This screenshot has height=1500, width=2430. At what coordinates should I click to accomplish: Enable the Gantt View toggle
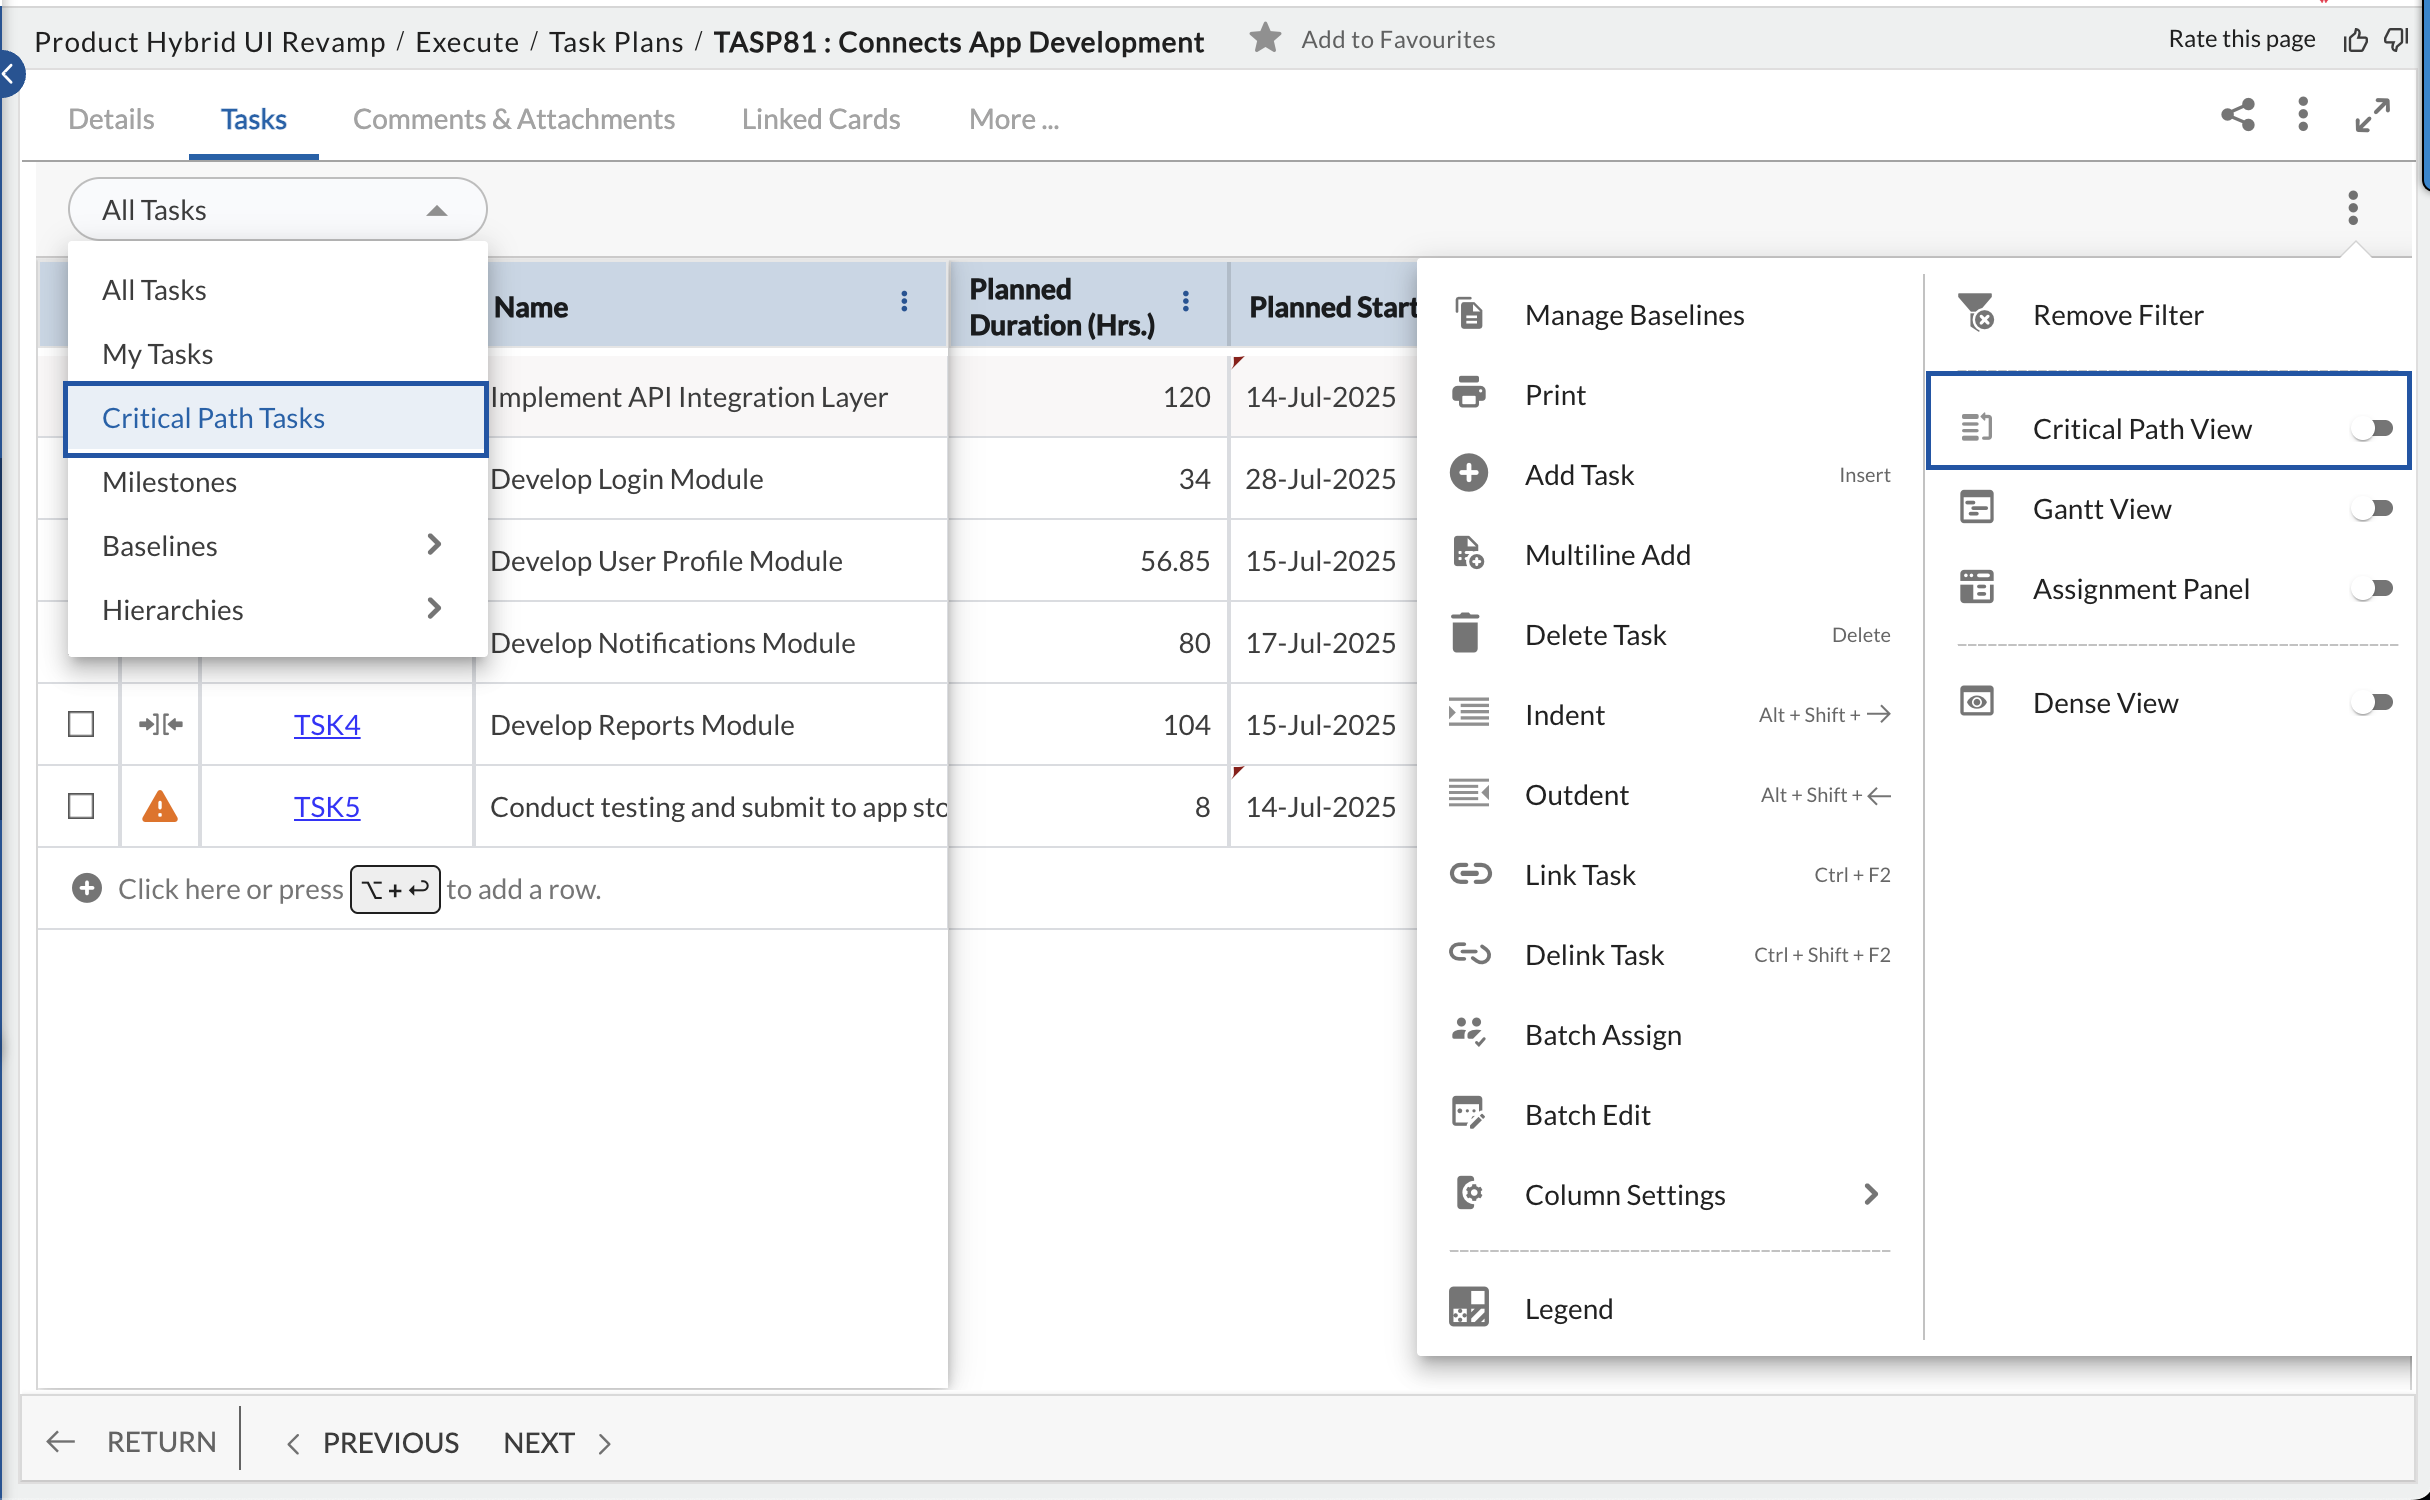coord(2371,509)
